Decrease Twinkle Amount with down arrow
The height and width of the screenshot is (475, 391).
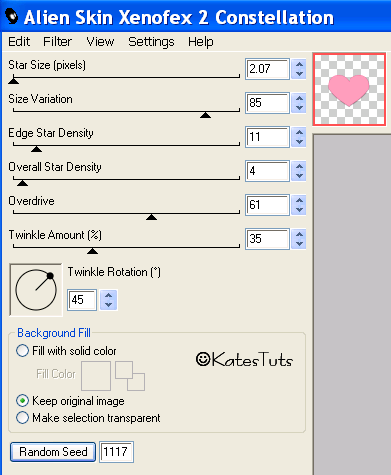299,244
